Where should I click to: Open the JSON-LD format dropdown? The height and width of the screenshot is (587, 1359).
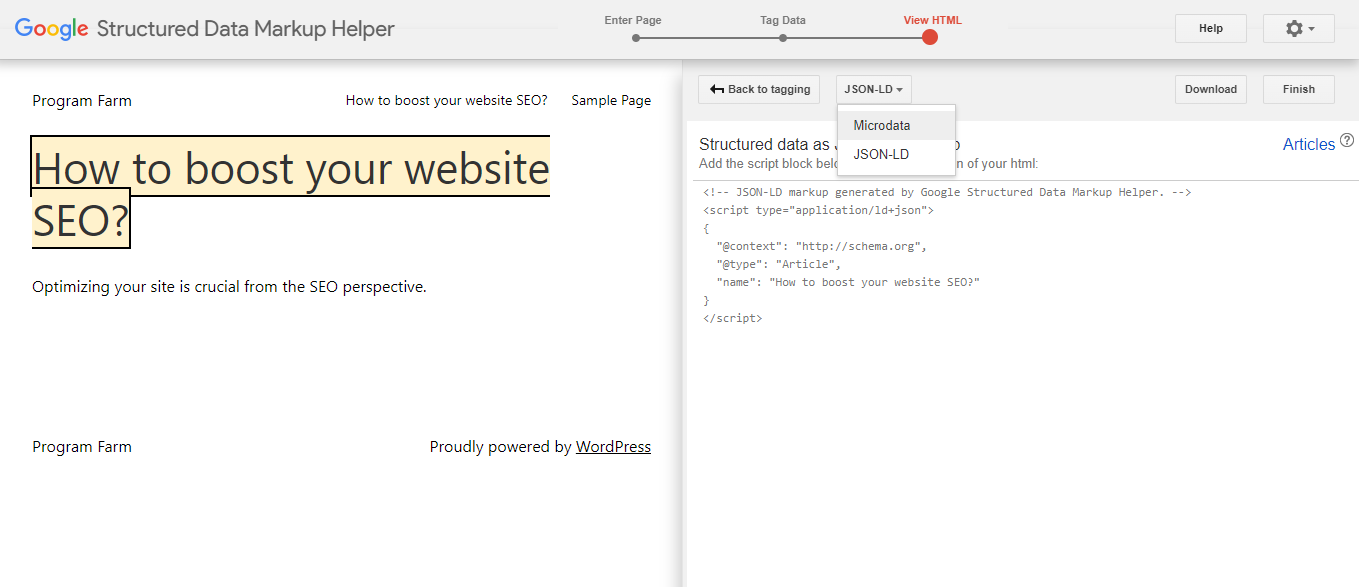click(x=874, y=89)
